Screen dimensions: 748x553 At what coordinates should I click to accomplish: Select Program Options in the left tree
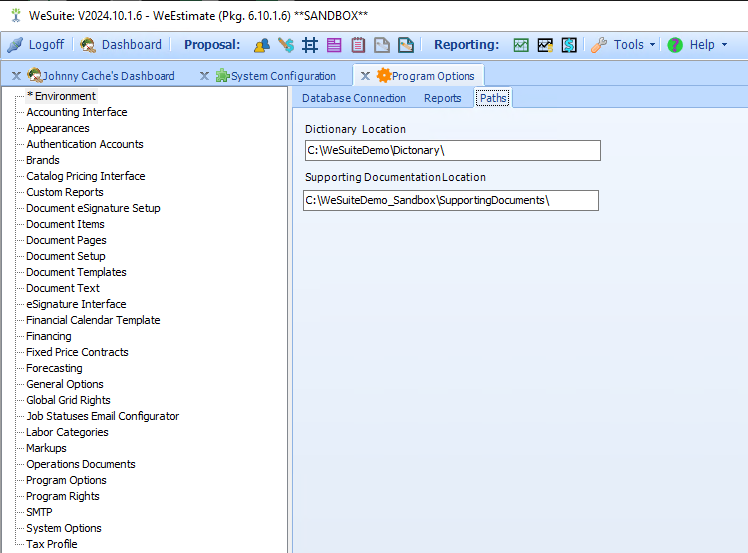tap(66, 480)
